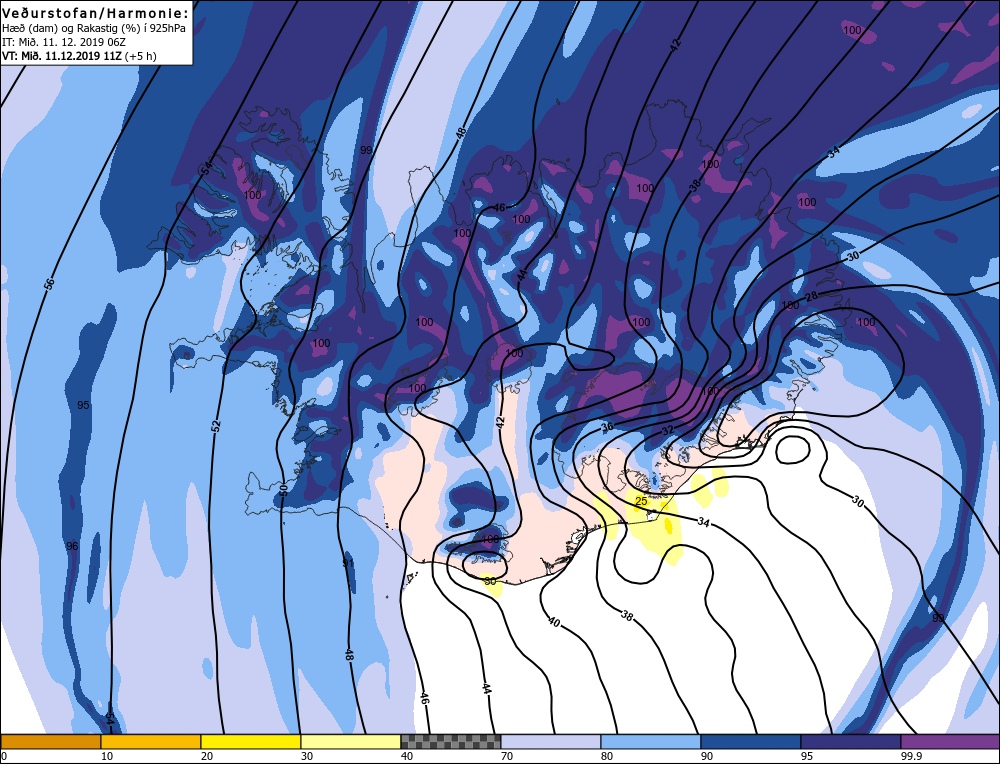1000x764 pixels.
Task: Click the pale yellow 30–40 legend swatch
Action: point(351,741)
